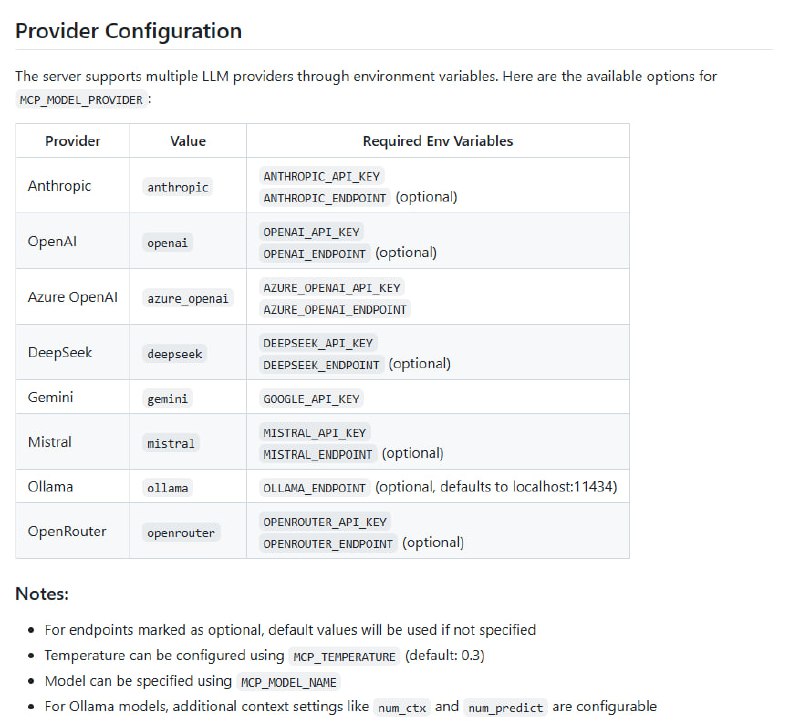Click the OPENAI_ENDPOINT variable

[315, 253]
